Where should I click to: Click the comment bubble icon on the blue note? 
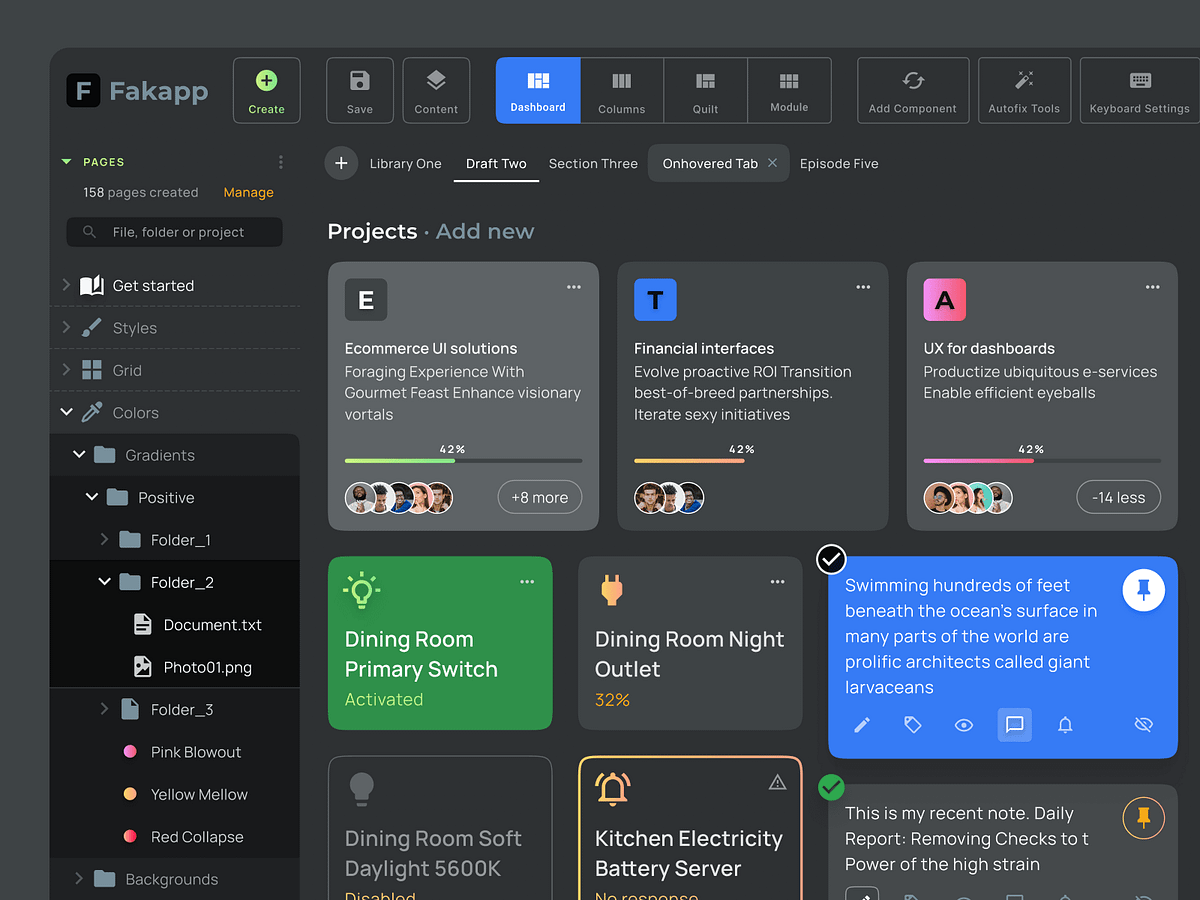pos(1014,724)
